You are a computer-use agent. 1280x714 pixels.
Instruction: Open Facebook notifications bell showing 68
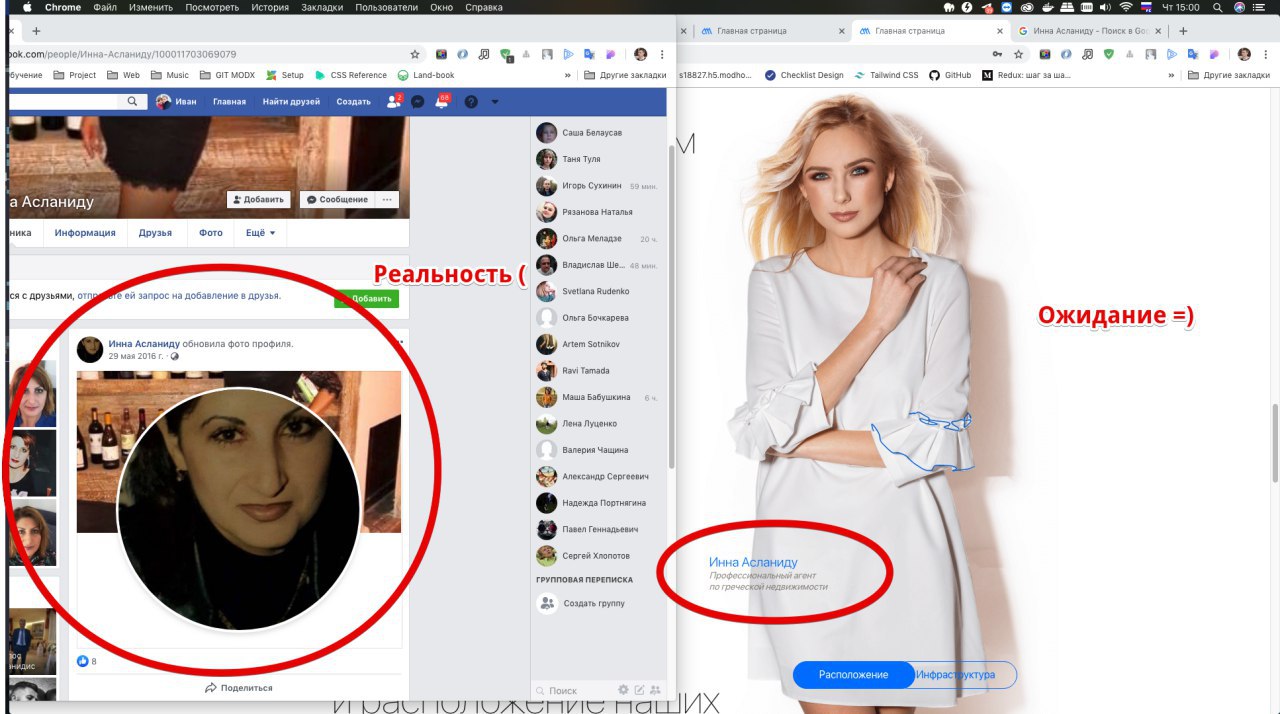tap(441, 101)
